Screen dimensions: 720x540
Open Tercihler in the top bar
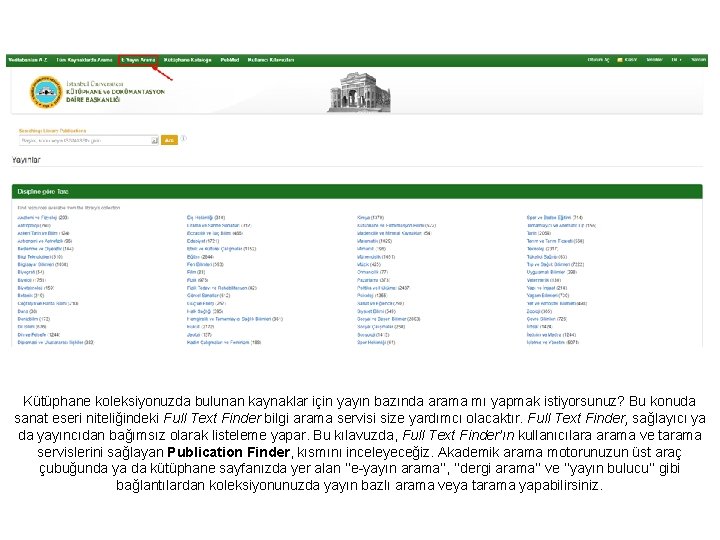pos(654,60)
